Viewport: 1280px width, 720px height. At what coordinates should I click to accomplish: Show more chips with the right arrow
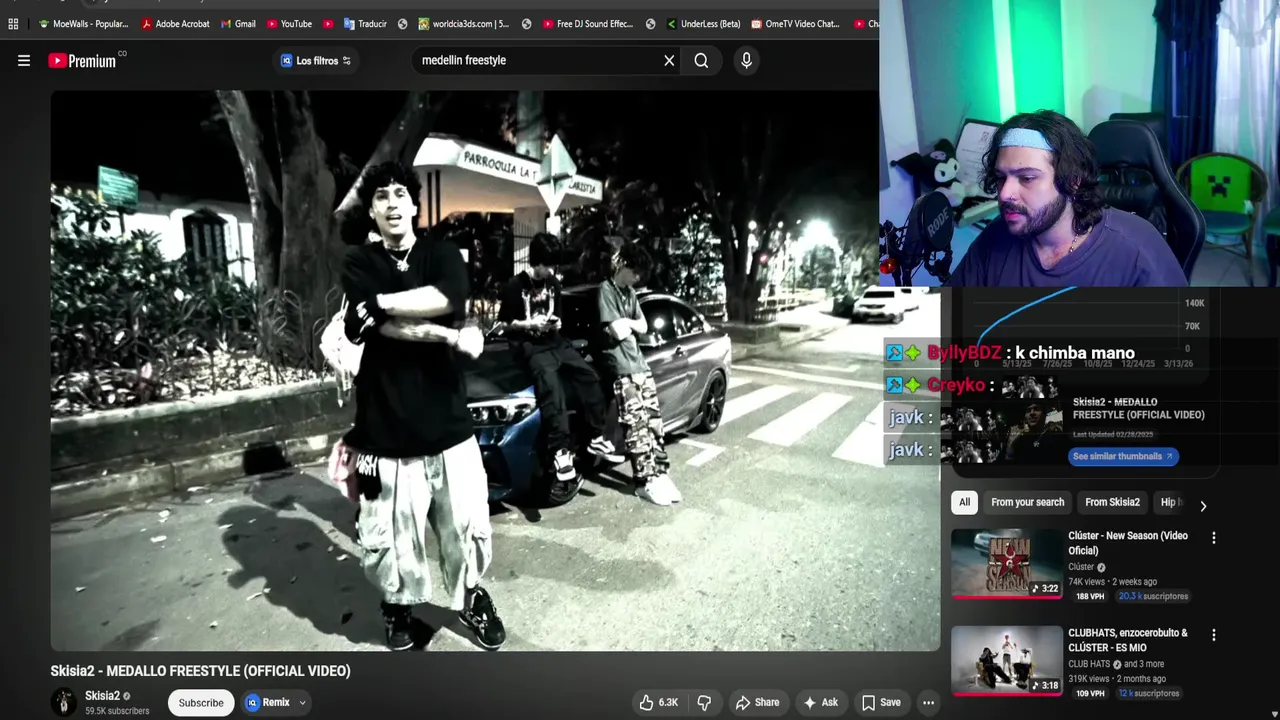coord(1203,505)
